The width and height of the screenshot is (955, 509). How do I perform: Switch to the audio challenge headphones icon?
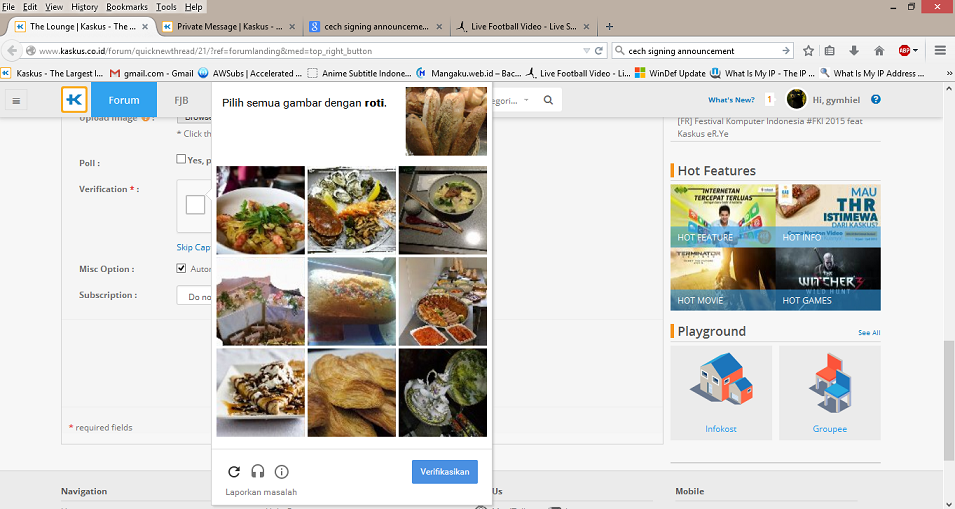pos(258,471)
